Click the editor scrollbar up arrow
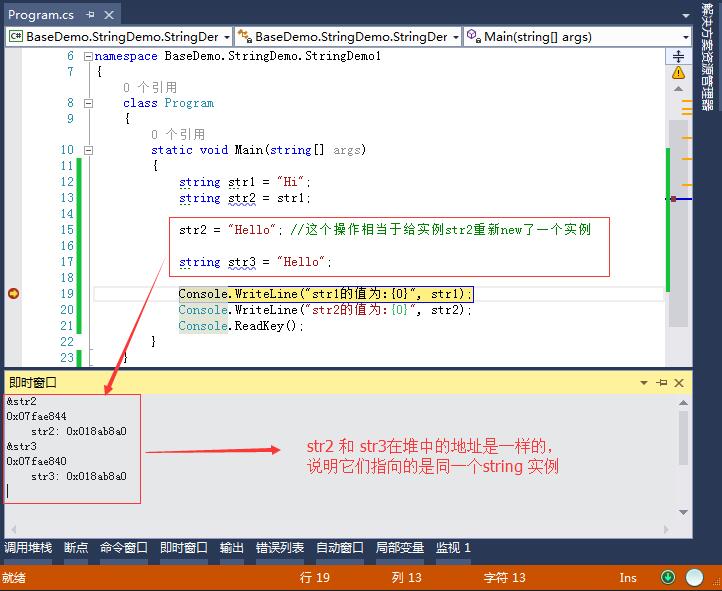This screenshot has width=722, height=591. tap(678, 89)
